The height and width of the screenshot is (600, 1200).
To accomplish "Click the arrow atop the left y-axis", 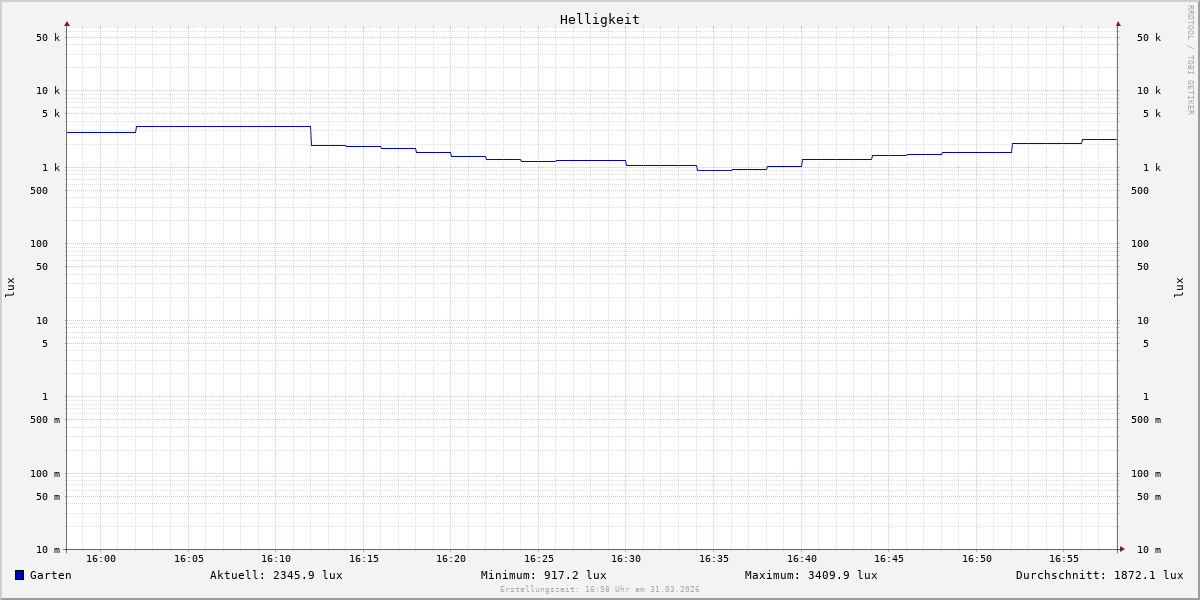I will [67, 23].
